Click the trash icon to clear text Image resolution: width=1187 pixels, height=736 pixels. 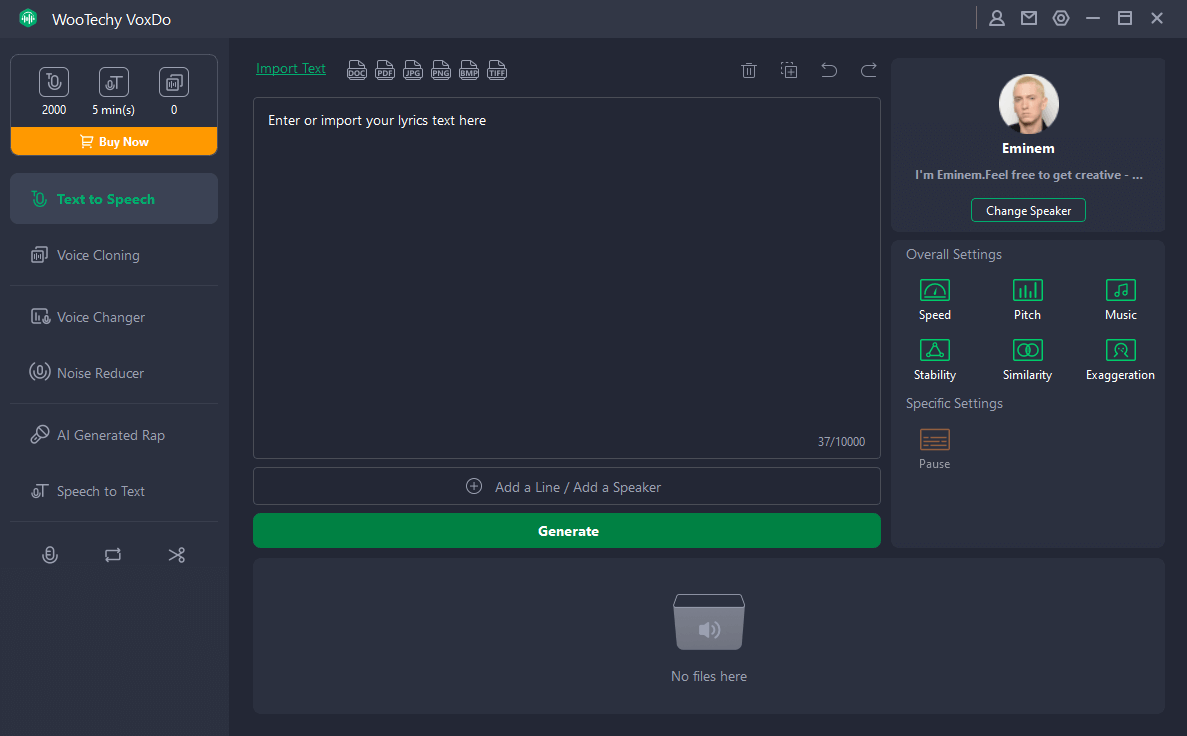click(x=748, y=70)
